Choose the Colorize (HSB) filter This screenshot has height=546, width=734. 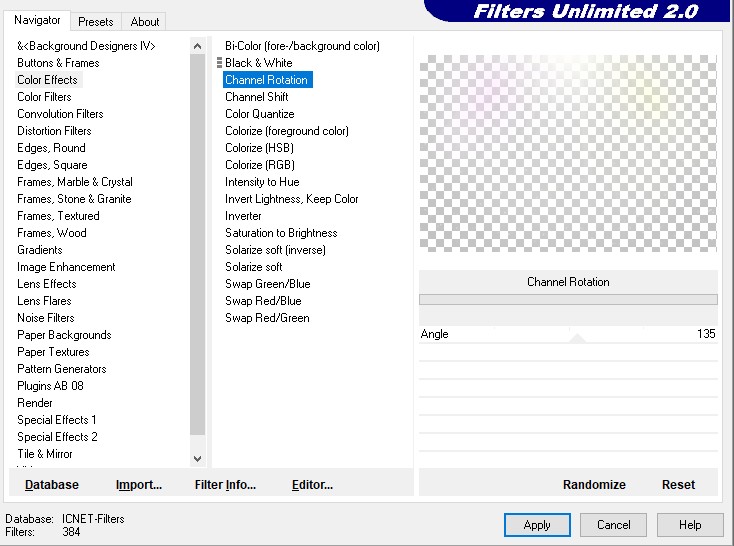click(x=259, y=148)
